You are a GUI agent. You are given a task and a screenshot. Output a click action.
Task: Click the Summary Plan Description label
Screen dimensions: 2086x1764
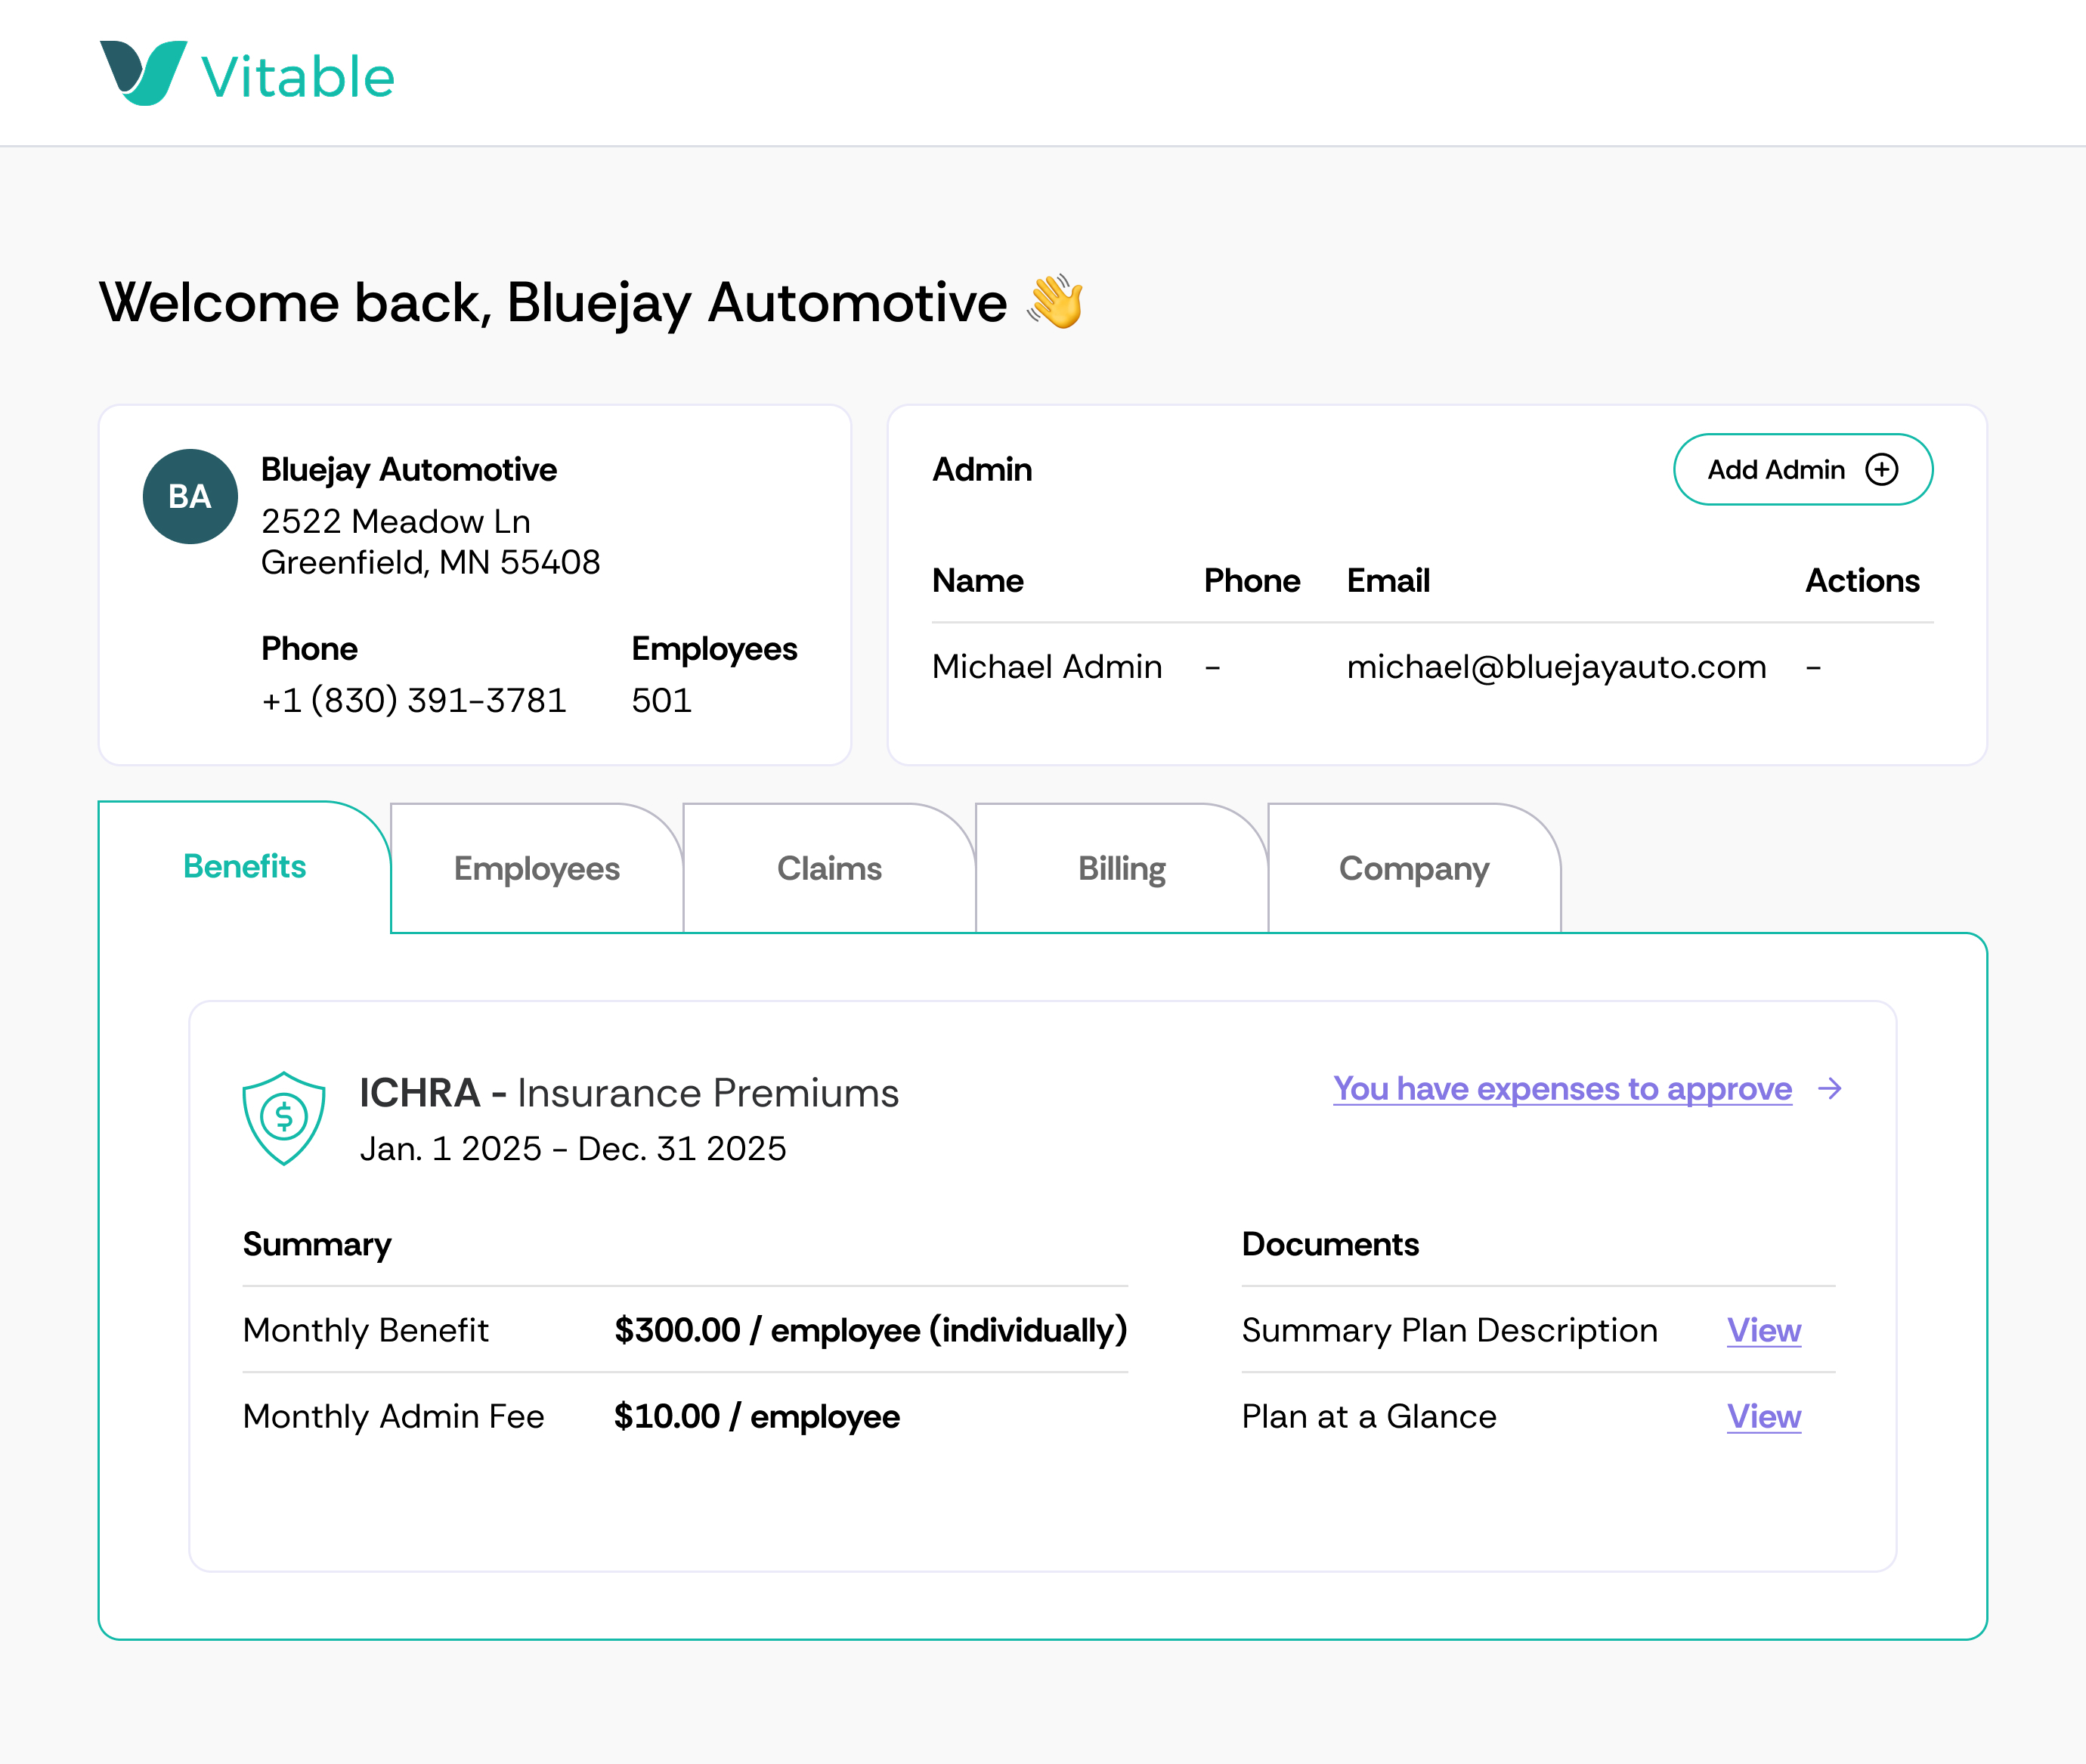tap(1450, 1330)
